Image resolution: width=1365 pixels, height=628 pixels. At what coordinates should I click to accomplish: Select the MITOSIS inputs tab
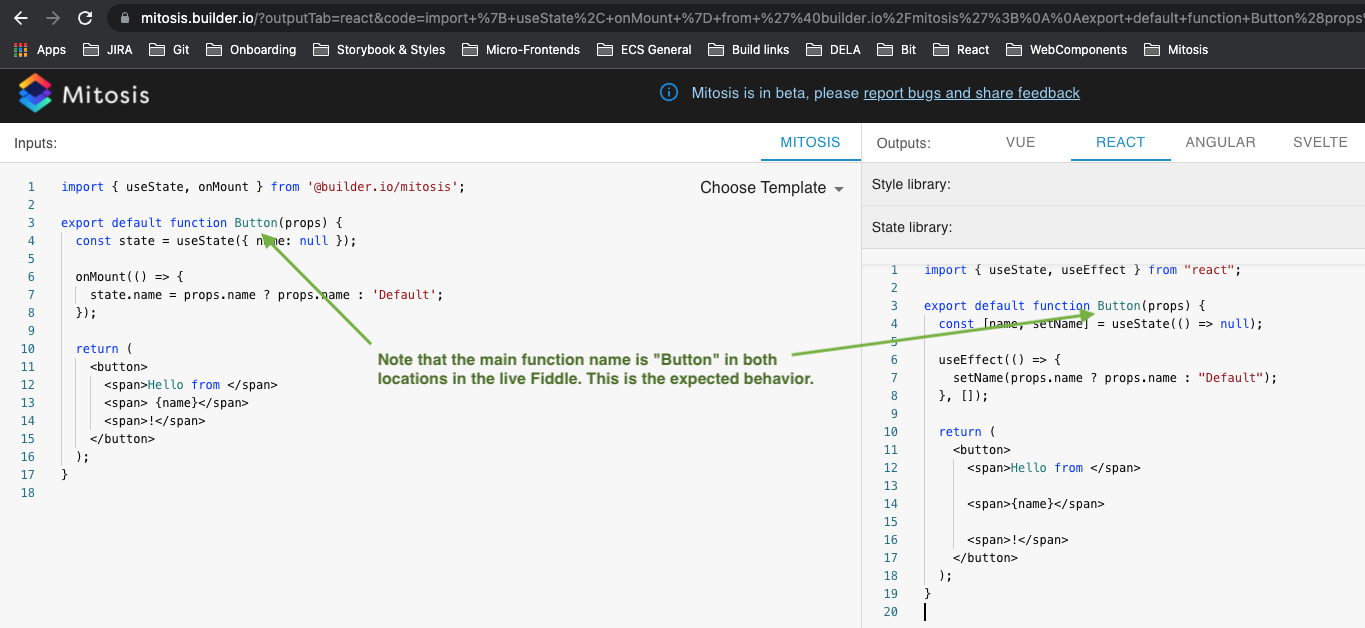tap(810, 142)
